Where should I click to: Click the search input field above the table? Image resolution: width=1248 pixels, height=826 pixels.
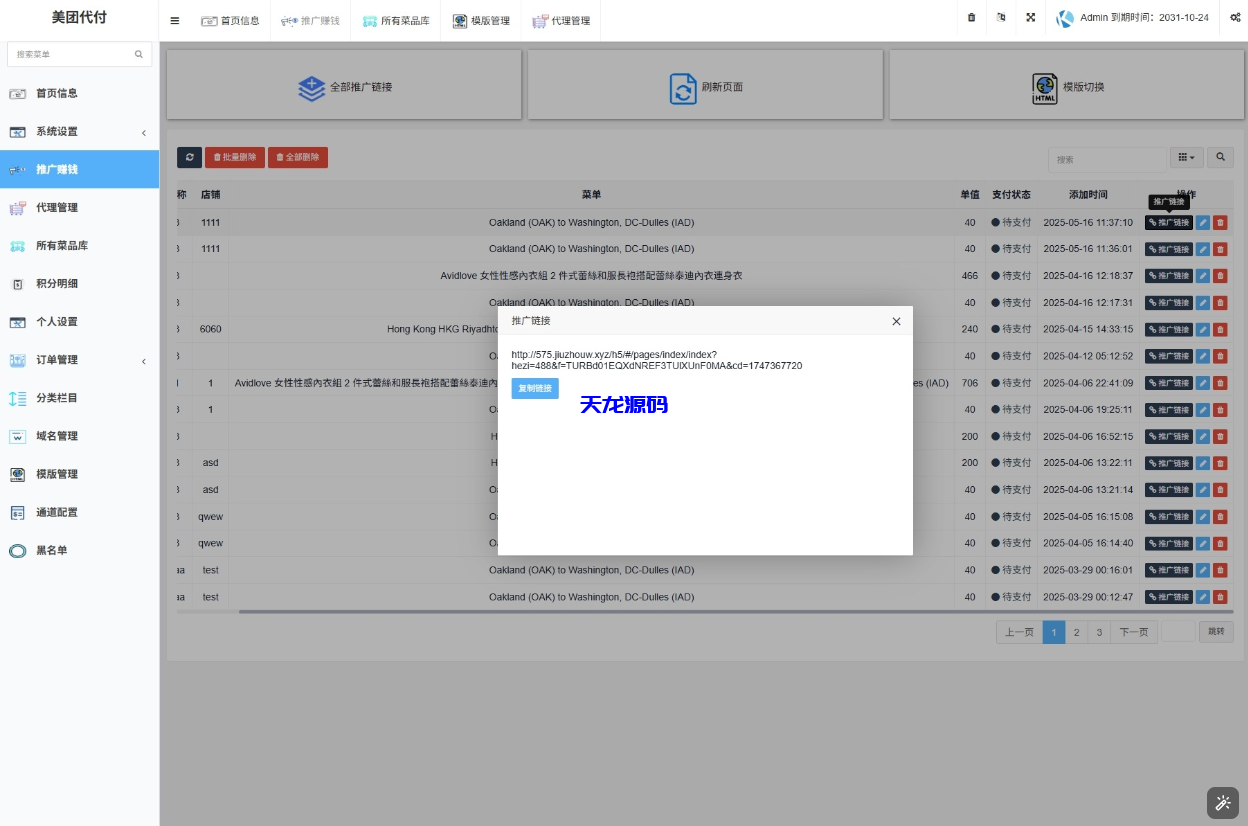tap(1109, 157)
